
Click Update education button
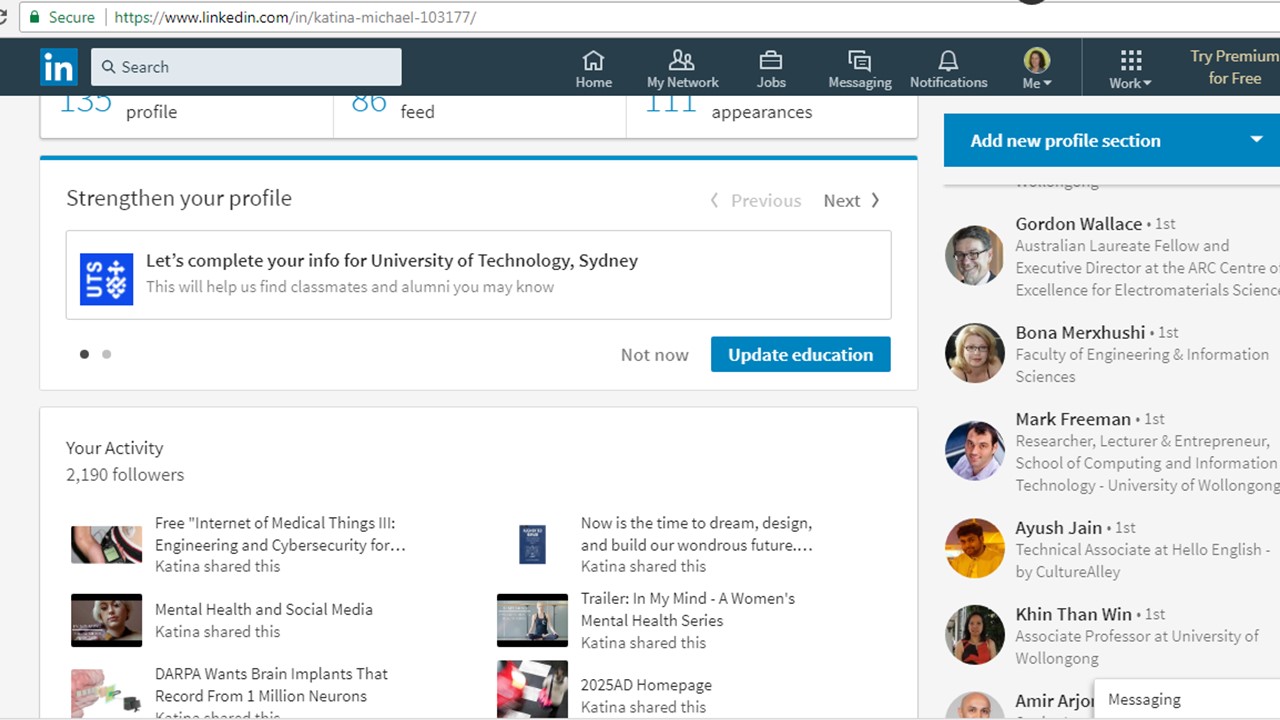click(800, 354)
